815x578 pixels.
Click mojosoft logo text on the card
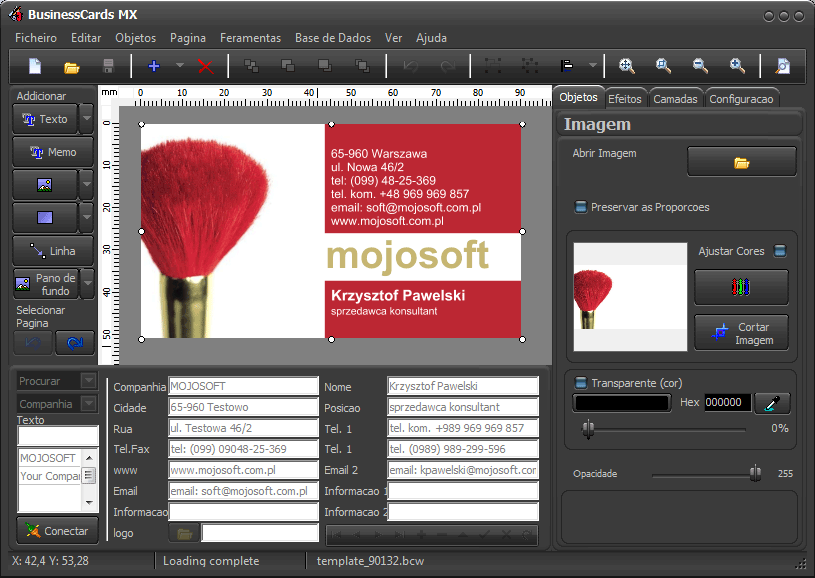(408, 256)
